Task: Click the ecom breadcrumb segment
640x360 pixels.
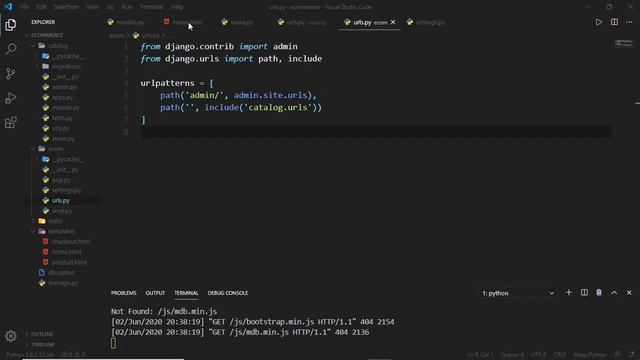Action: coord(116,36)
